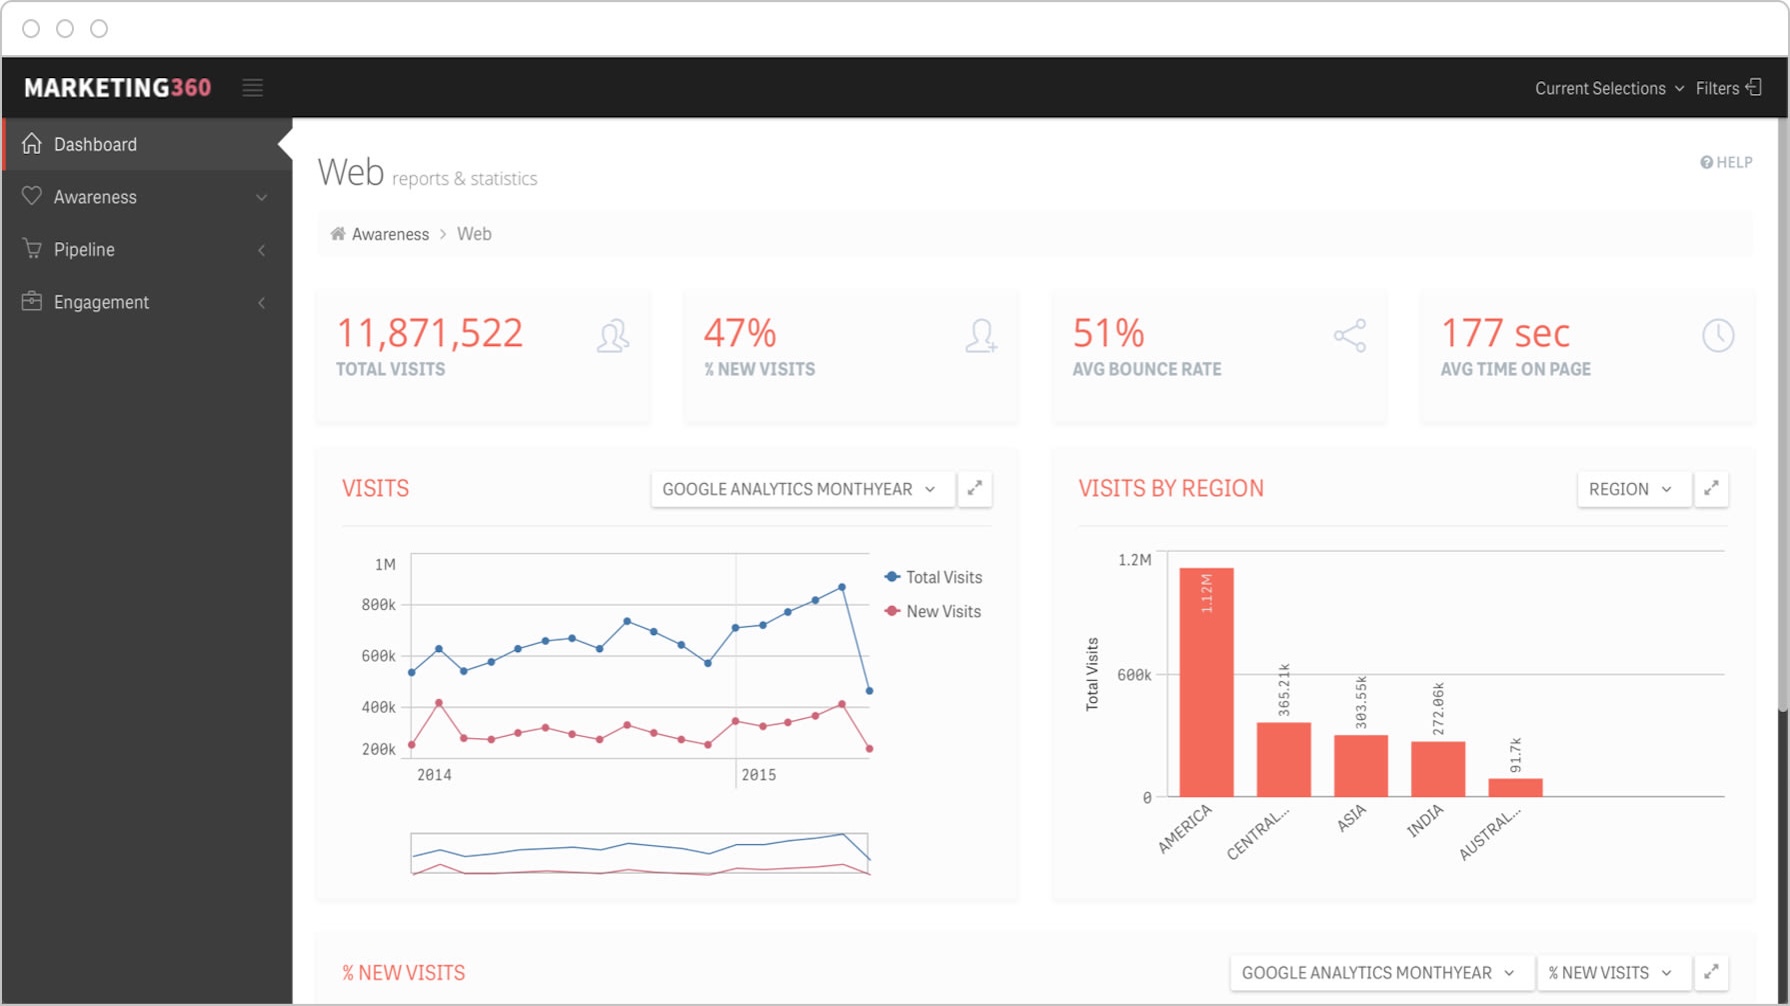Click the share icon on Avg Bounce Rate card
Viewport: 1790px width, 1006px height.
tap(1350, 336)
